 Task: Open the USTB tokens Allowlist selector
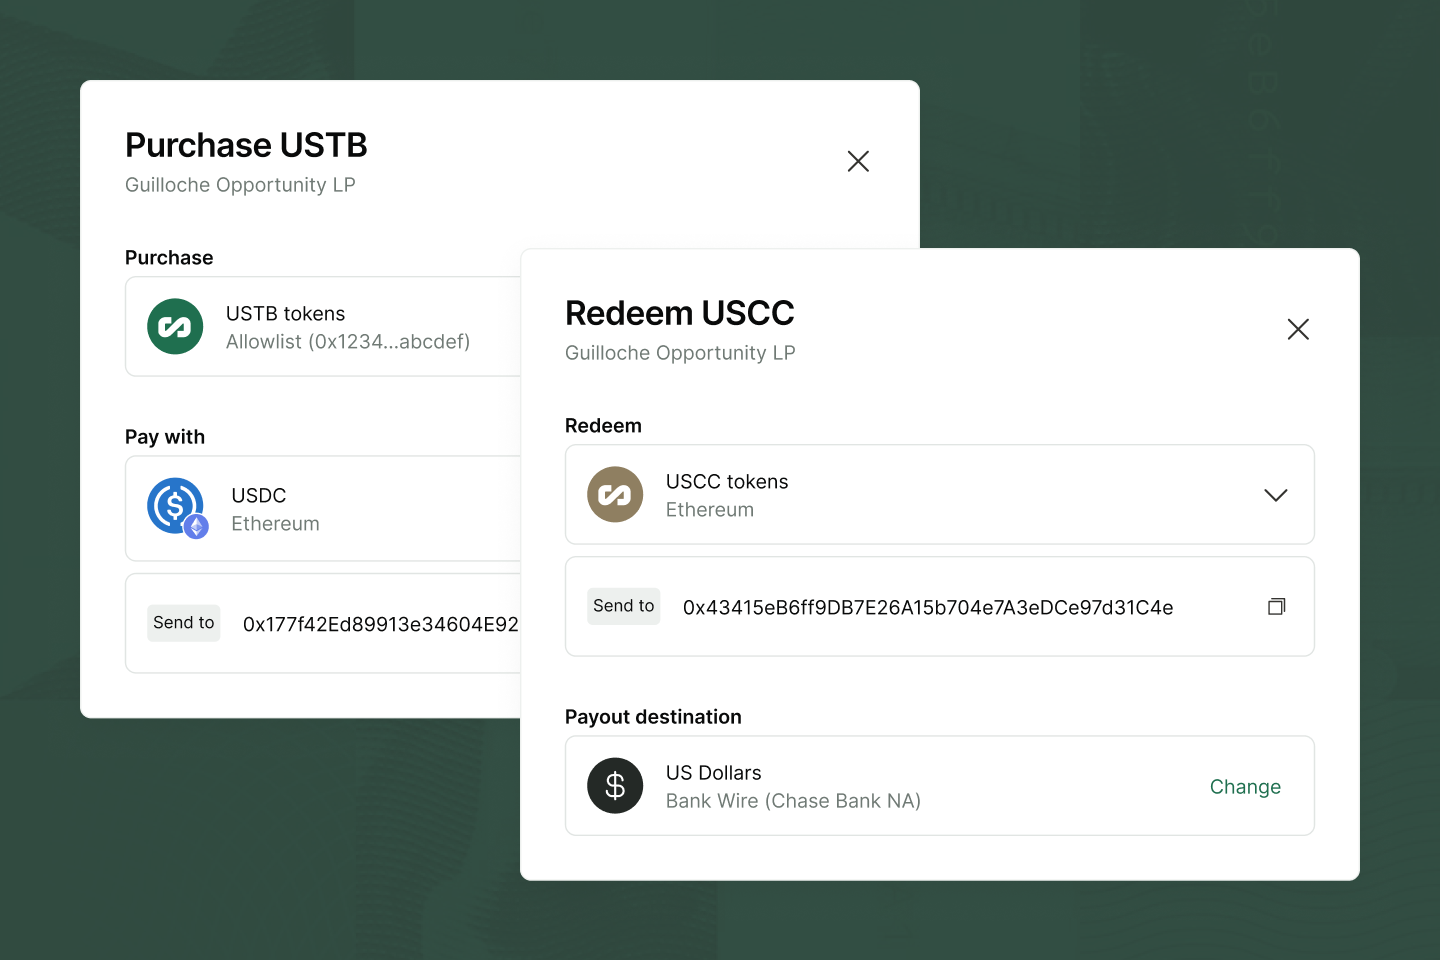[x=347, y=328]
